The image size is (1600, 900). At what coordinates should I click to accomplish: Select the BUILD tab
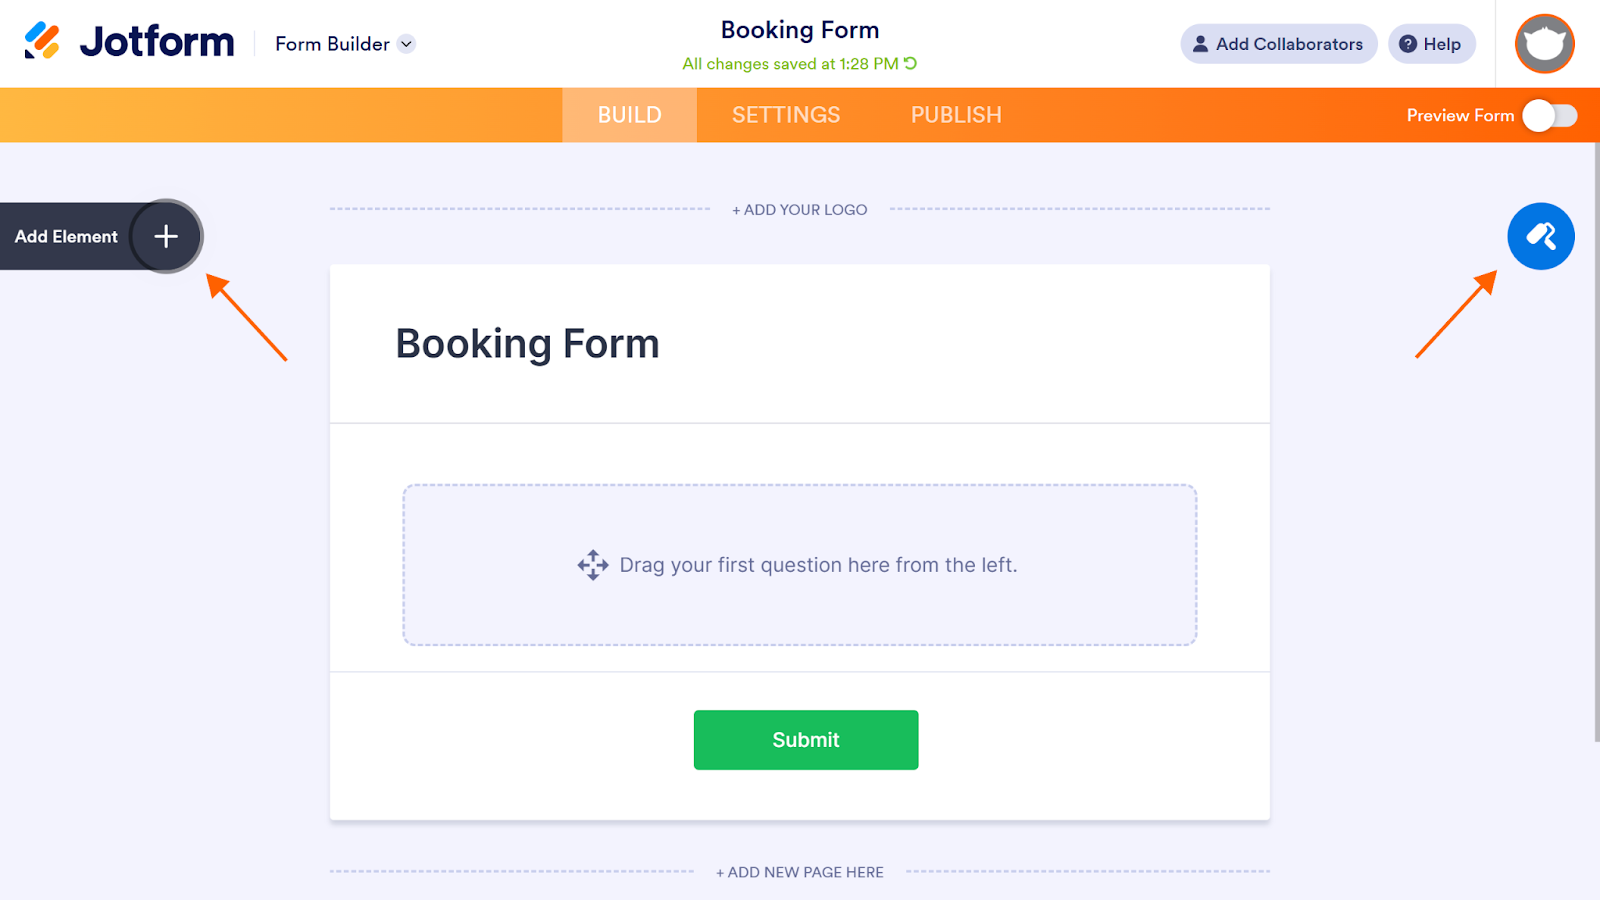630,115
